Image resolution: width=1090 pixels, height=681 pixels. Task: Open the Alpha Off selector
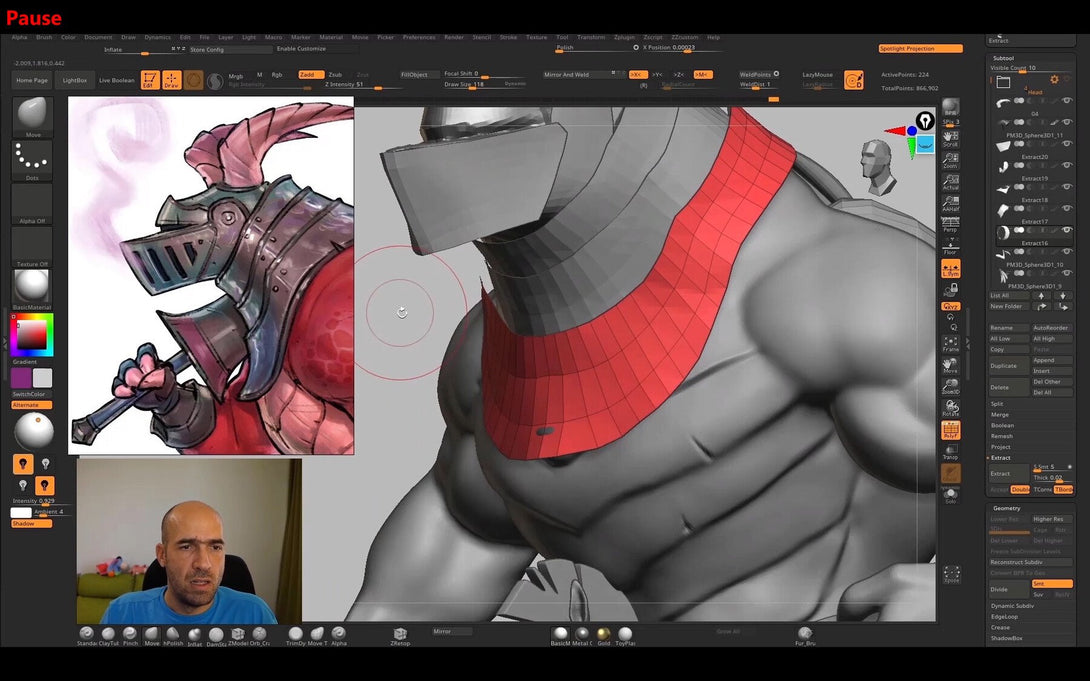pos(32,204)
